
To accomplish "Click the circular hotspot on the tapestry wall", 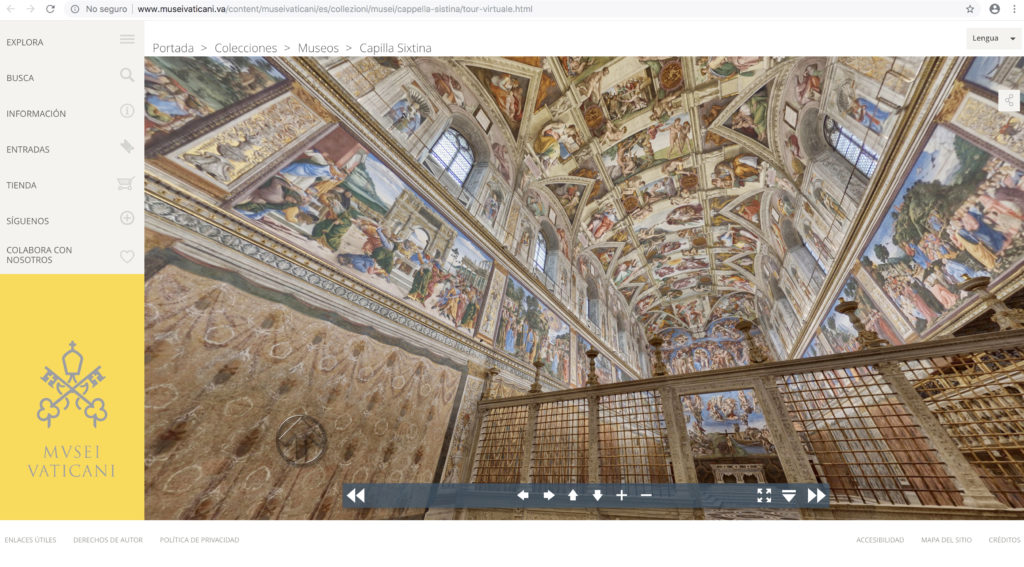I will 301,440.
